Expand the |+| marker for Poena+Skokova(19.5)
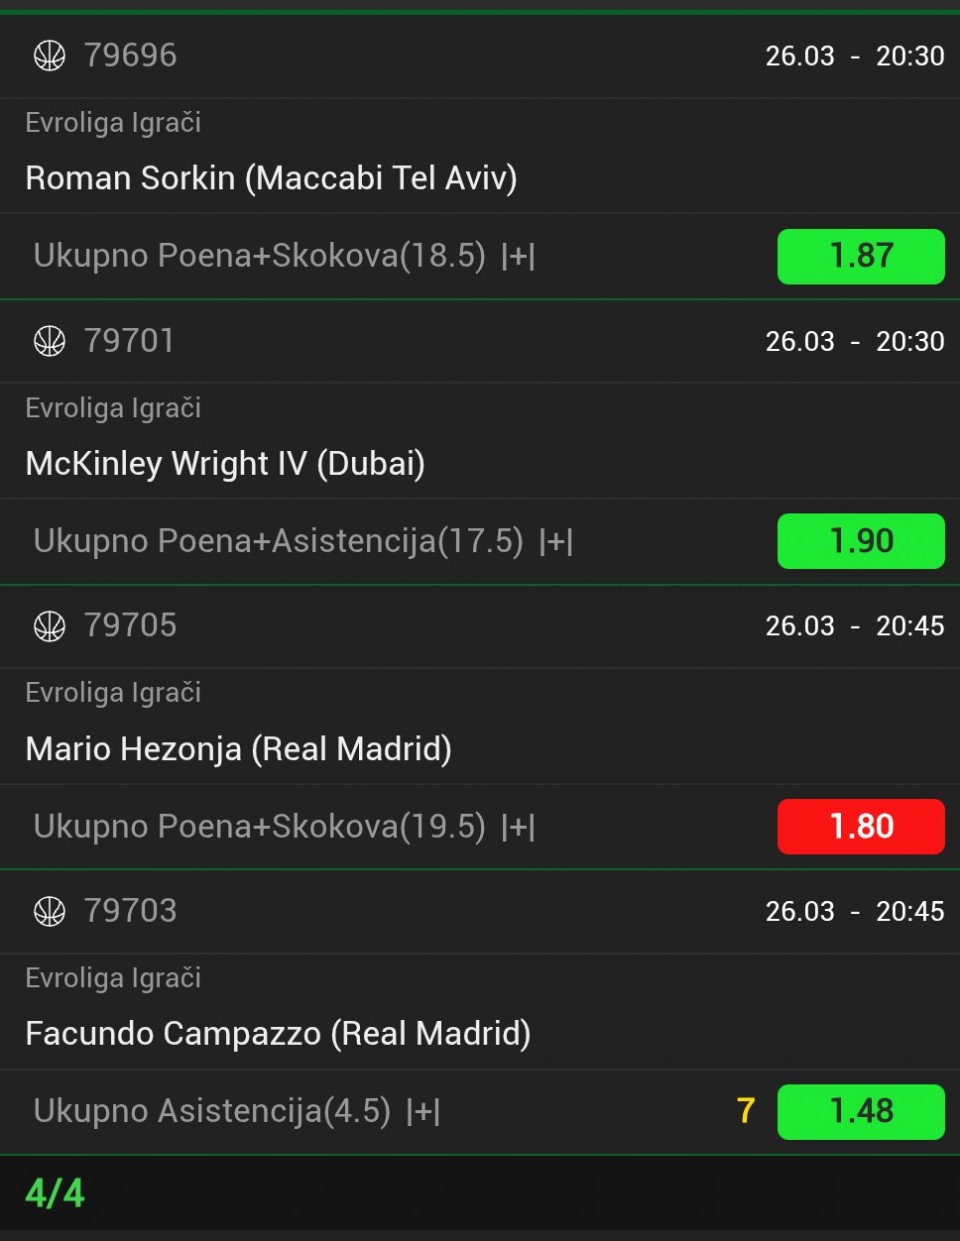The image size is (960, 1241). pos(518,827)
